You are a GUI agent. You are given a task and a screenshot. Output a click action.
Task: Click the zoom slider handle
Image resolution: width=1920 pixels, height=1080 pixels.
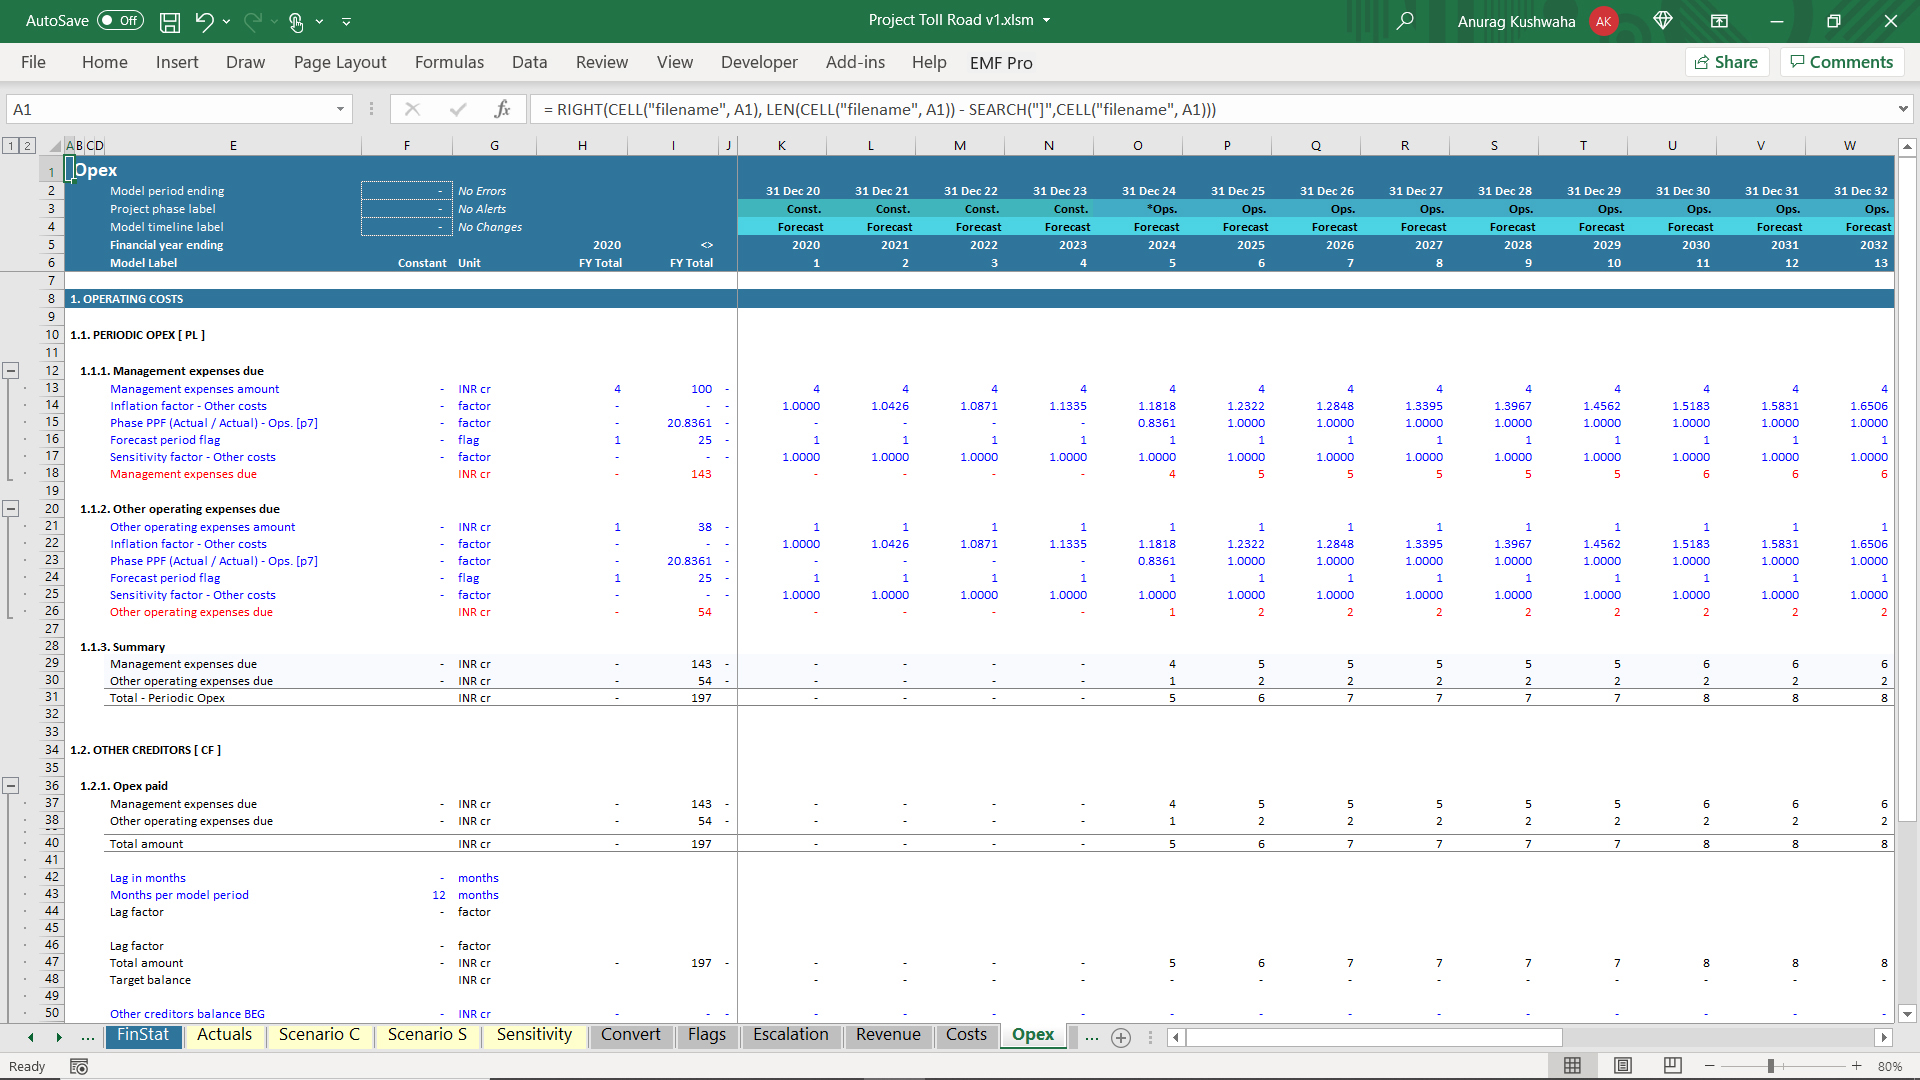[1770, 1066]
